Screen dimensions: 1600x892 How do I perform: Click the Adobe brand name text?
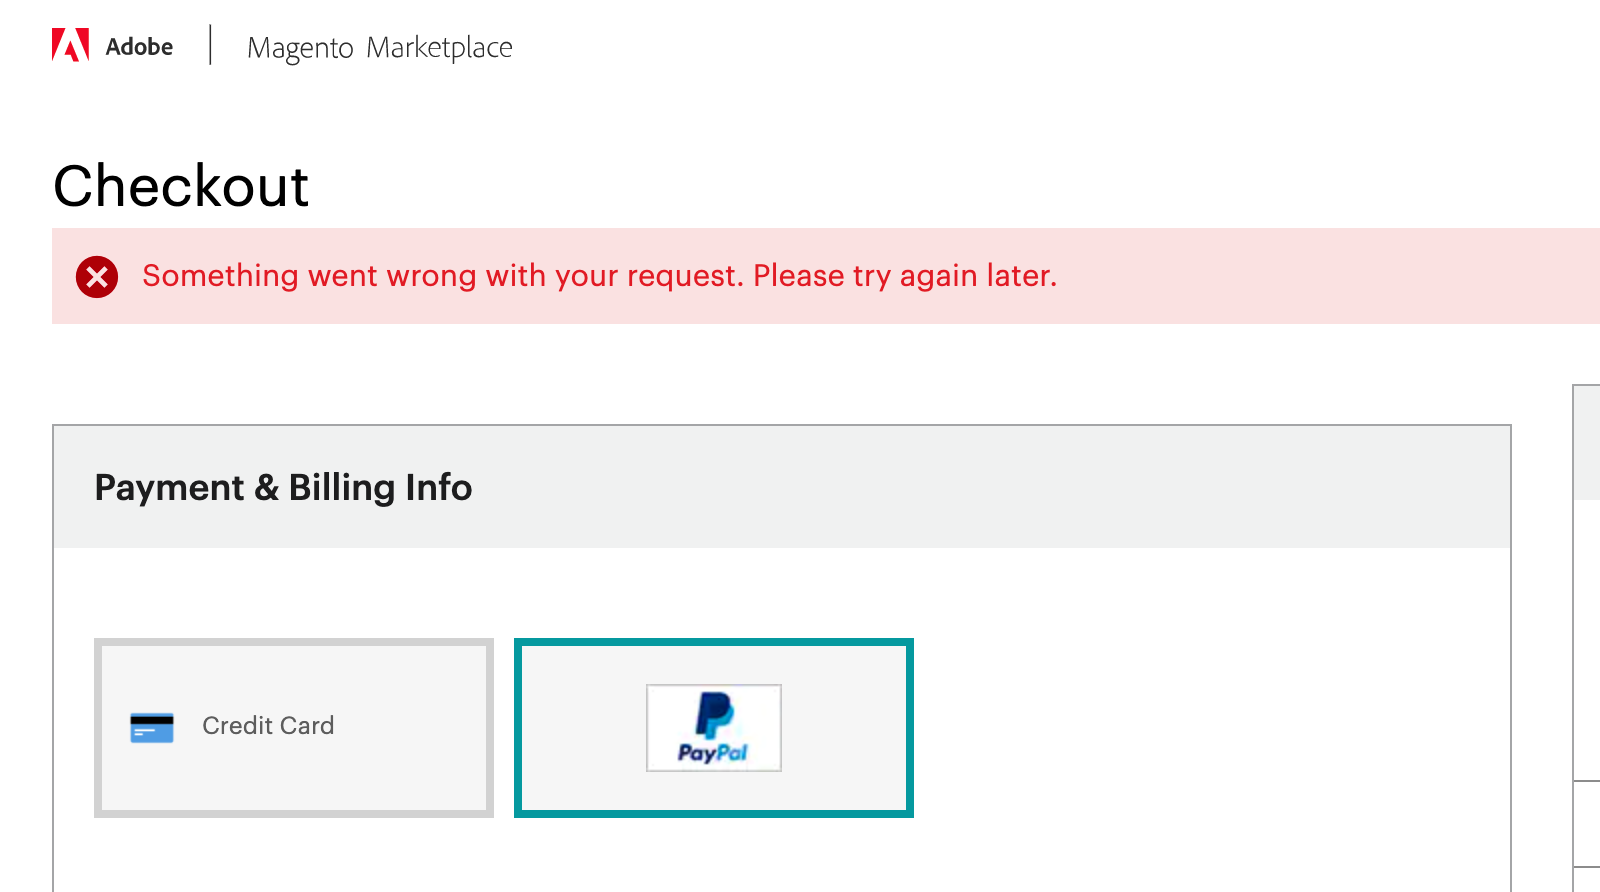tap(141, 46)
